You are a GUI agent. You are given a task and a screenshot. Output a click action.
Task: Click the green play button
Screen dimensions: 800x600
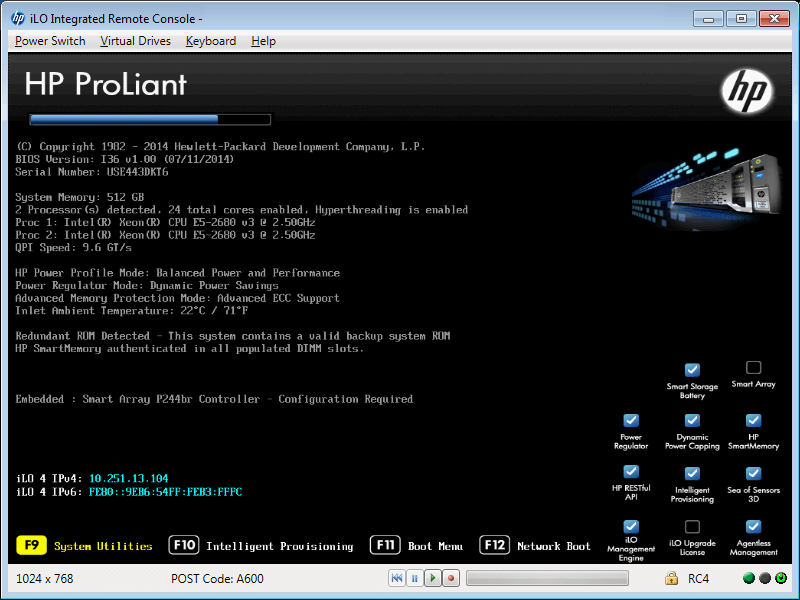pyautogui.click(x=433, y=578)
